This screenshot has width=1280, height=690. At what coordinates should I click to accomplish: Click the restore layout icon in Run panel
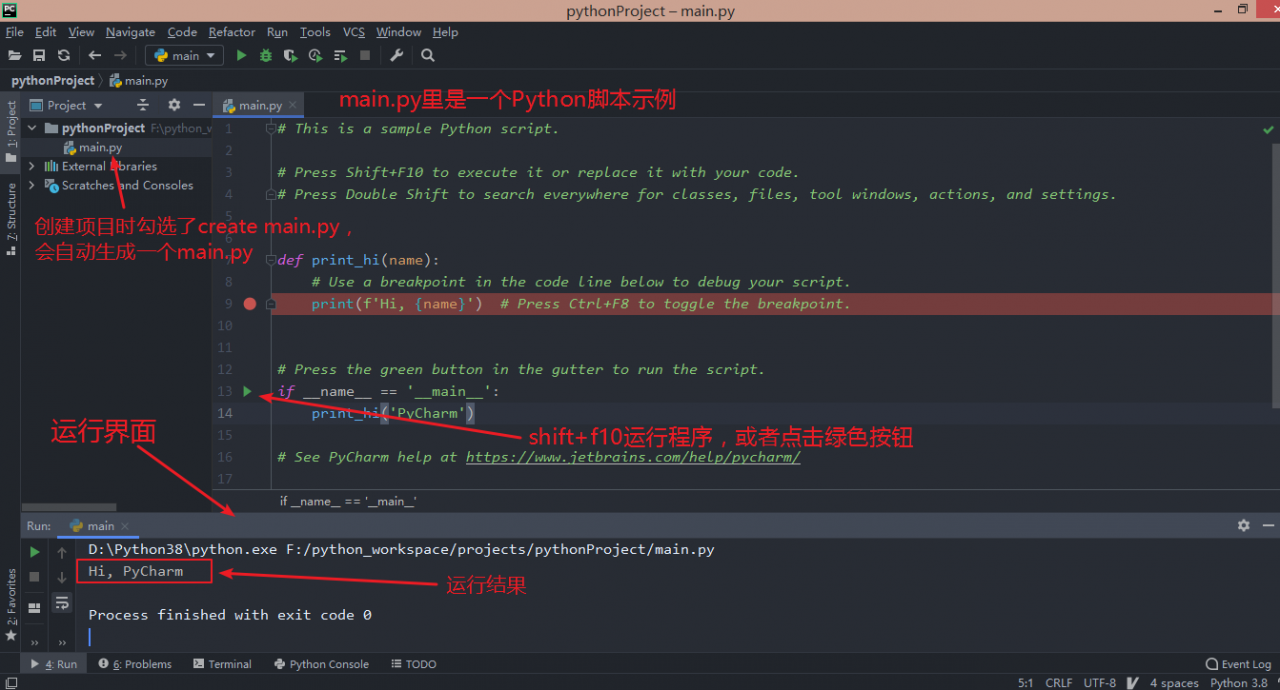click(35, 607)
